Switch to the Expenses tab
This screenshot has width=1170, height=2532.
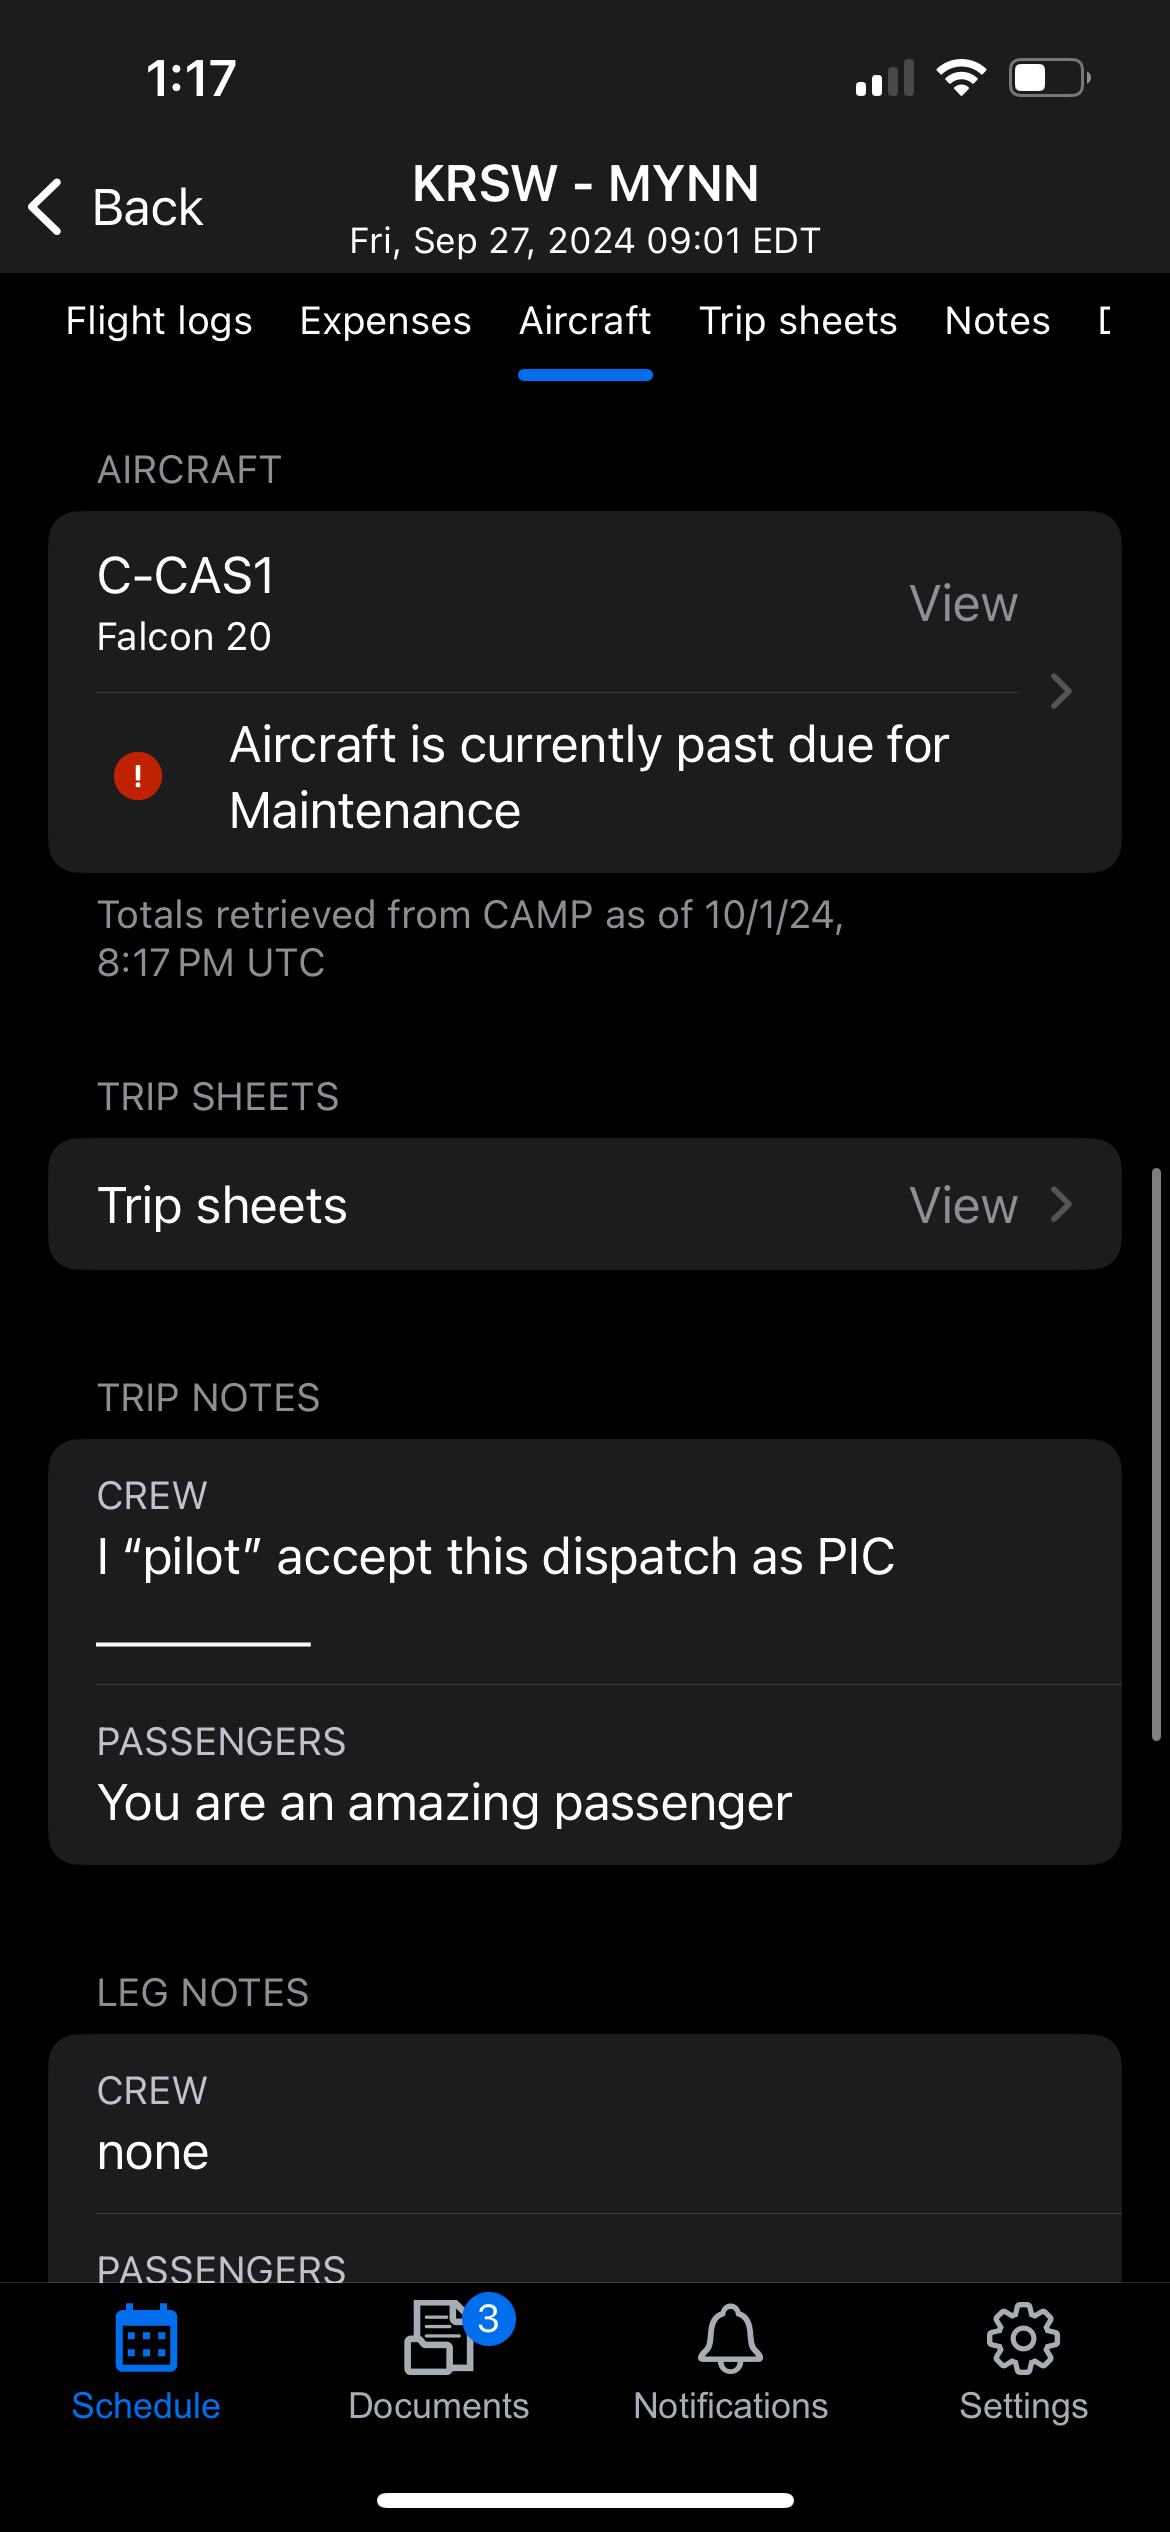(x=385, y=321)
